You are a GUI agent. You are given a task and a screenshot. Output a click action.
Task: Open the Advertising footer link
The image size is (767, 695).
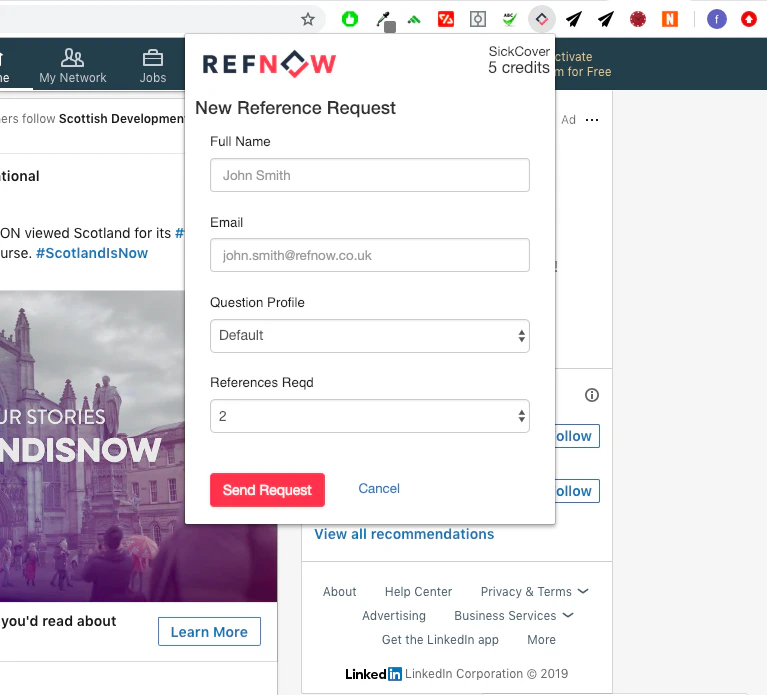(x=394, y=616)
